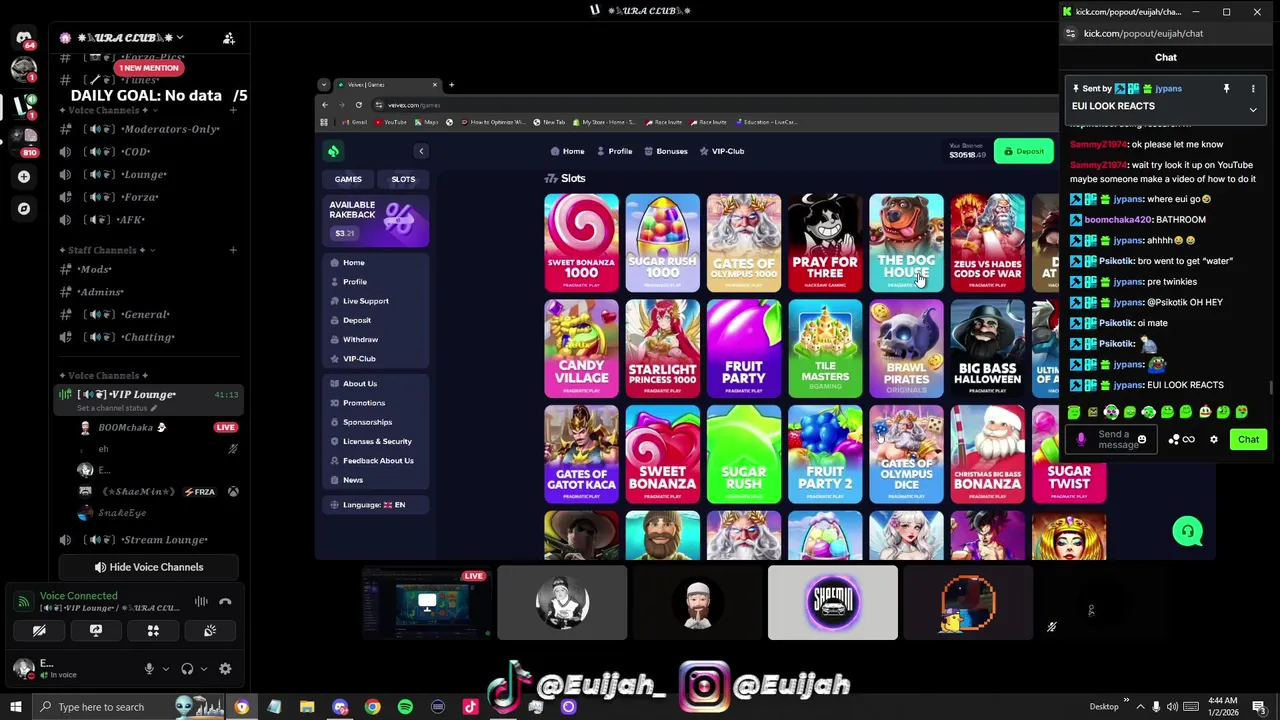Image resolution: width=1280 pixels, height=720 pixels.
Task: Click the Windows Start button
Action: [x=16, y=707]
